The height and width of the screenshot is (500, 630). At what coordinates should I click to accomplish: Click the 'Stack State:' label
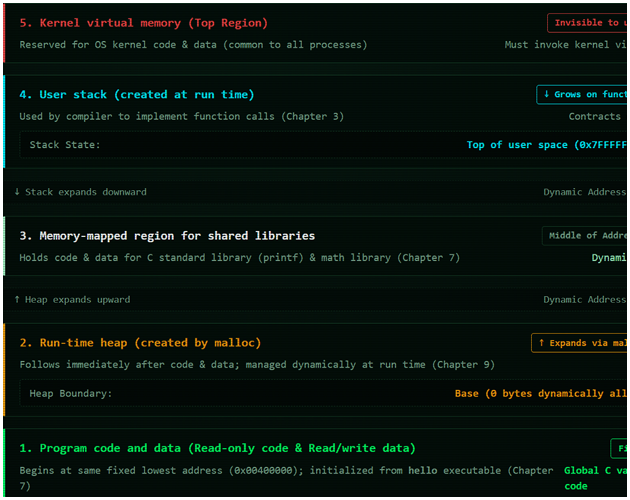(65, 145)
